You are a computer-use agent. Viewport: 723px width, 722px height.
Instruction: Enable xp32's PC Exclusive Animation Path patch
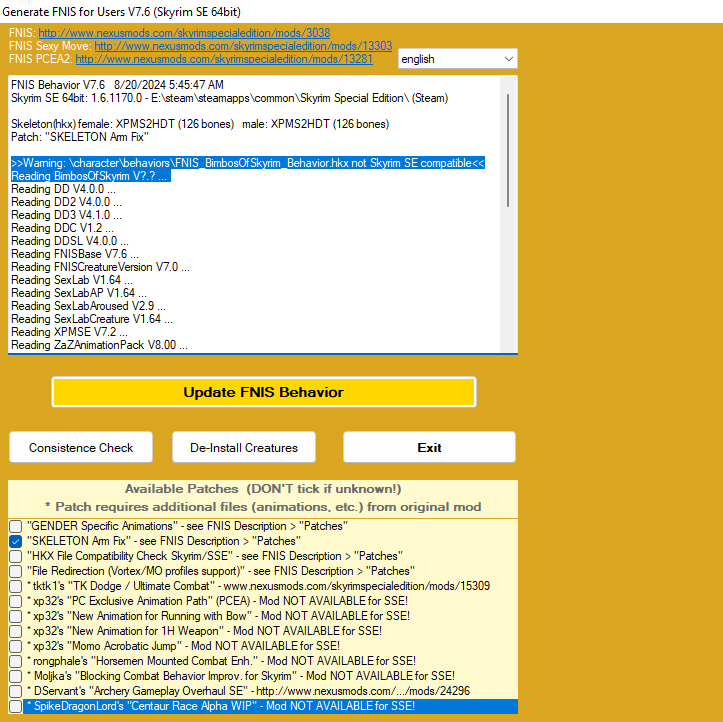pos(16,601)
